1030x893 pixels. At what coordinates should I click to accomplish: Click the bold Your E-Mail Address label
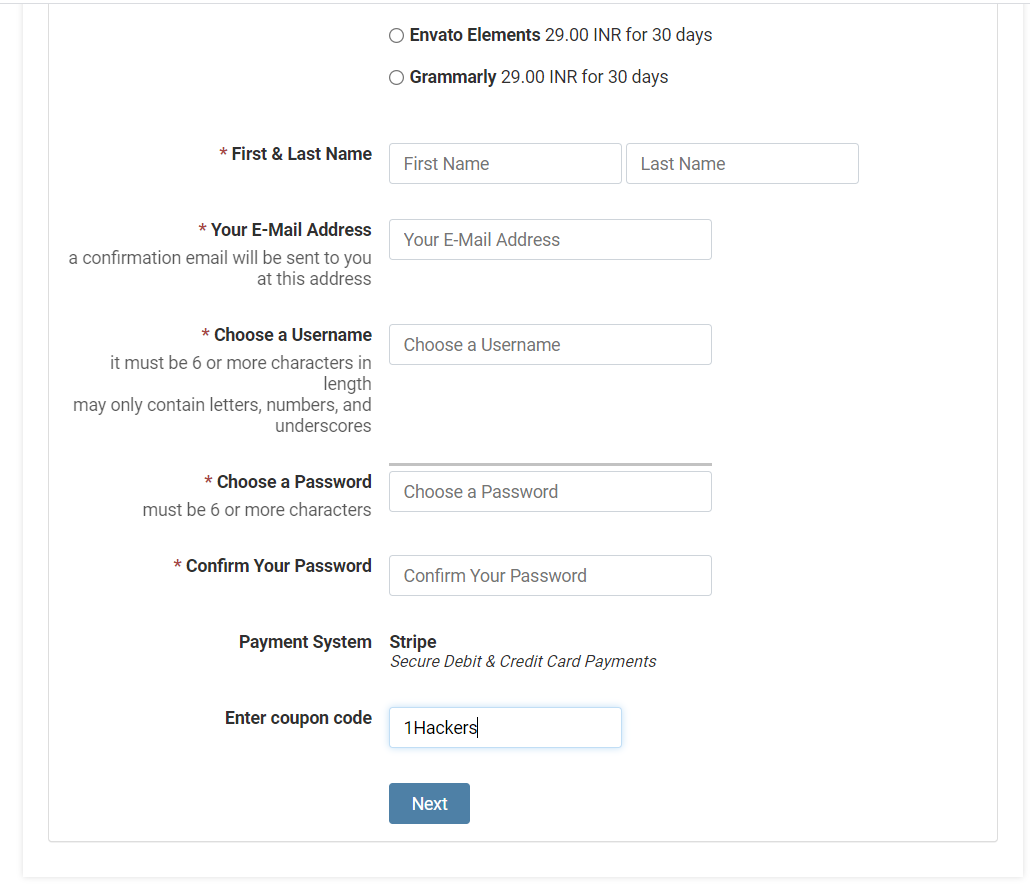291,230
